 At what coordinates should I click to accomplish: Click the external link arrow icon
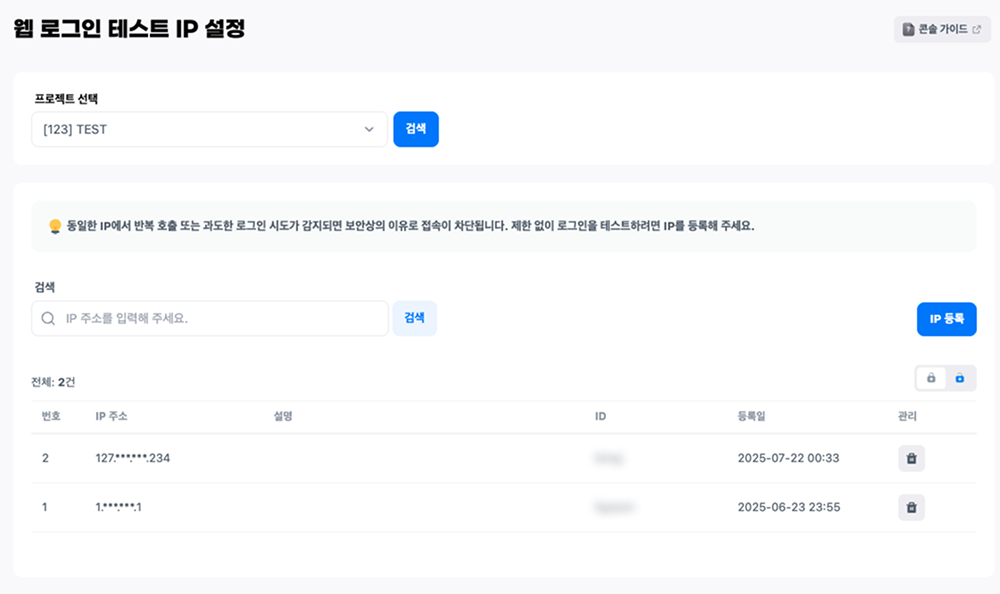976,30
